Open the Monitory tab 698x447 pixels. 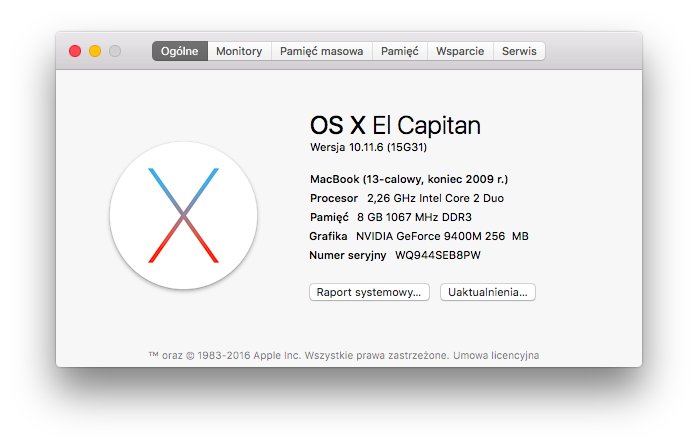point(239,51)
